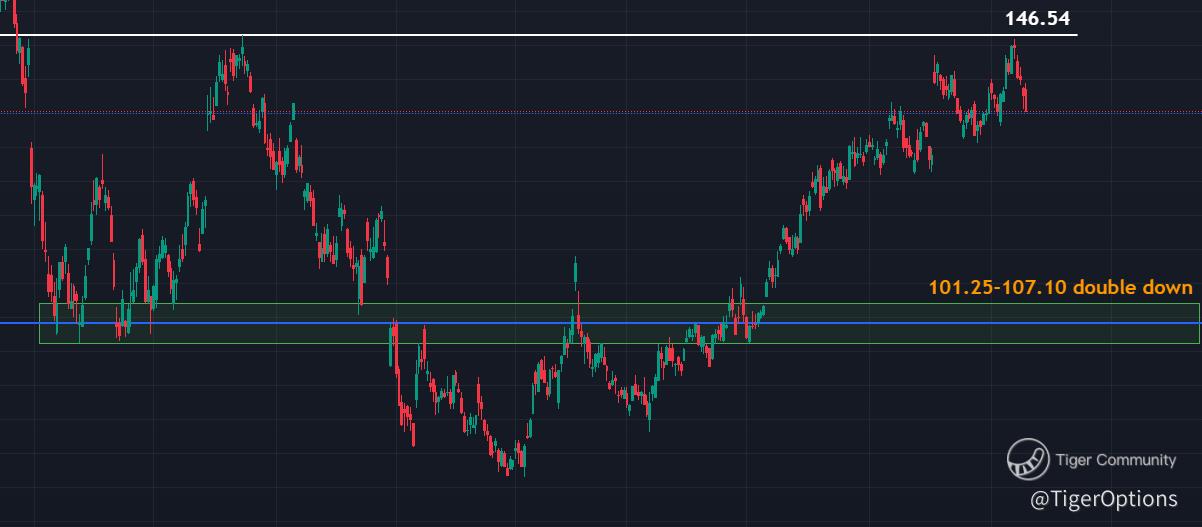
Task: Click the gap-up candle cluster near the right side
Action: (x=940, y=78)
